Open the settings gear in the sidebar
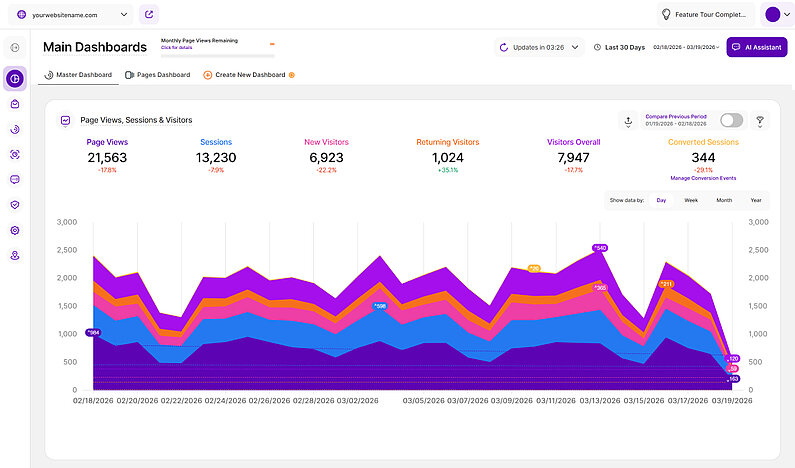The image size is (795, 468). click(15, 229)
